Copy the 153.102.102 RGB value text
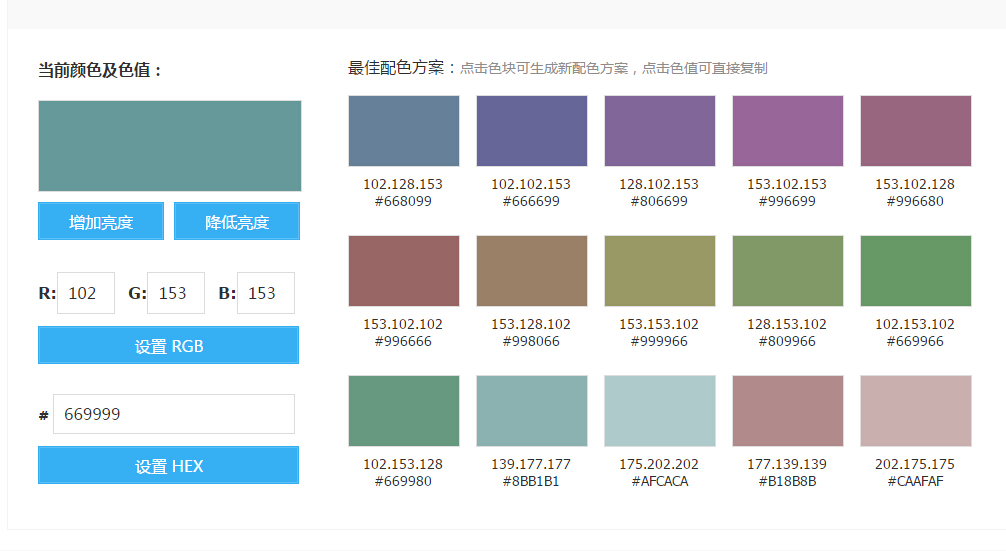The width and height of the screenshot is (1006, 551). tap(403, 324)
